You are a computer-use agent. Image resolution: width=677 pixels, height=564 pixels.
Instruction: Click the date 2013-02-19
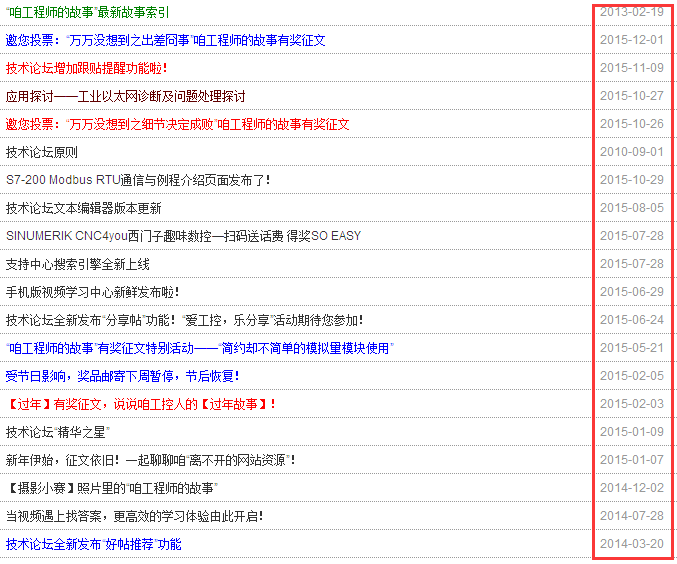tap(632, 12)
